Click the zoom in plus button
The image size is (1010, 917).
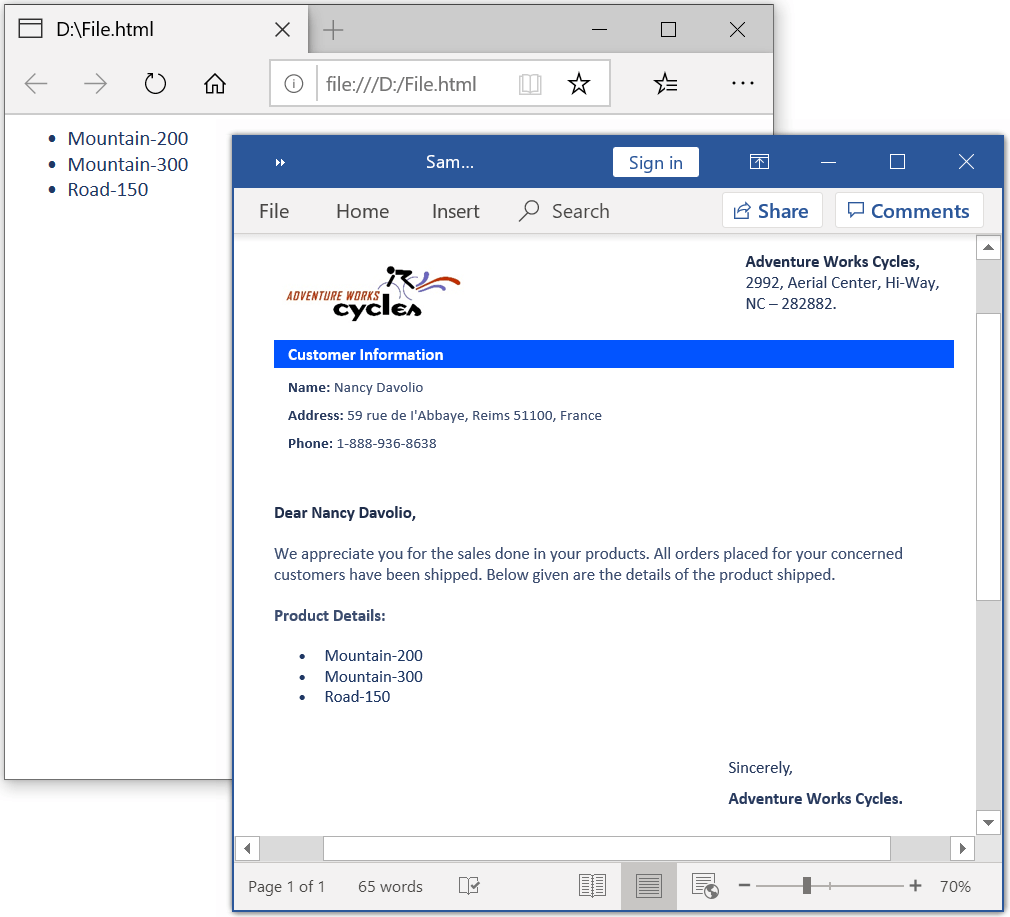click(x=915, y=886)
